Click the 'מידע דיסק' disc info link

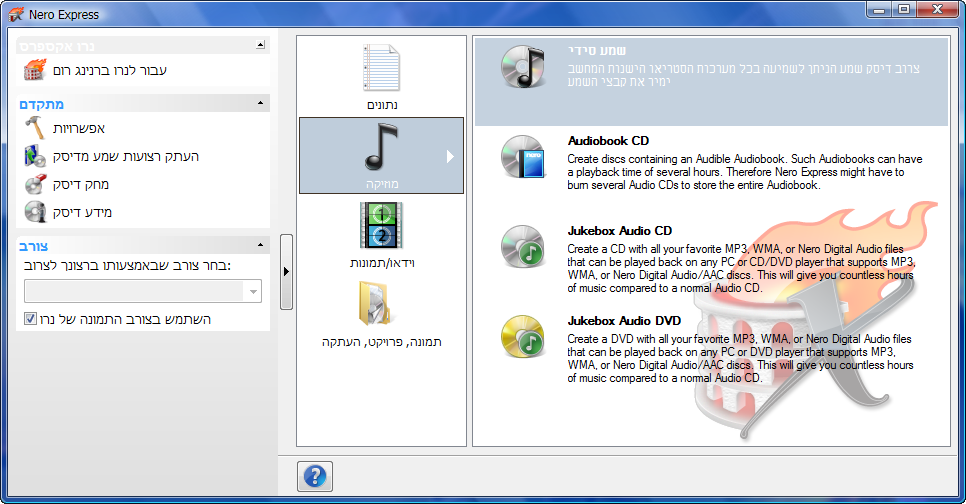pos(82,213)
